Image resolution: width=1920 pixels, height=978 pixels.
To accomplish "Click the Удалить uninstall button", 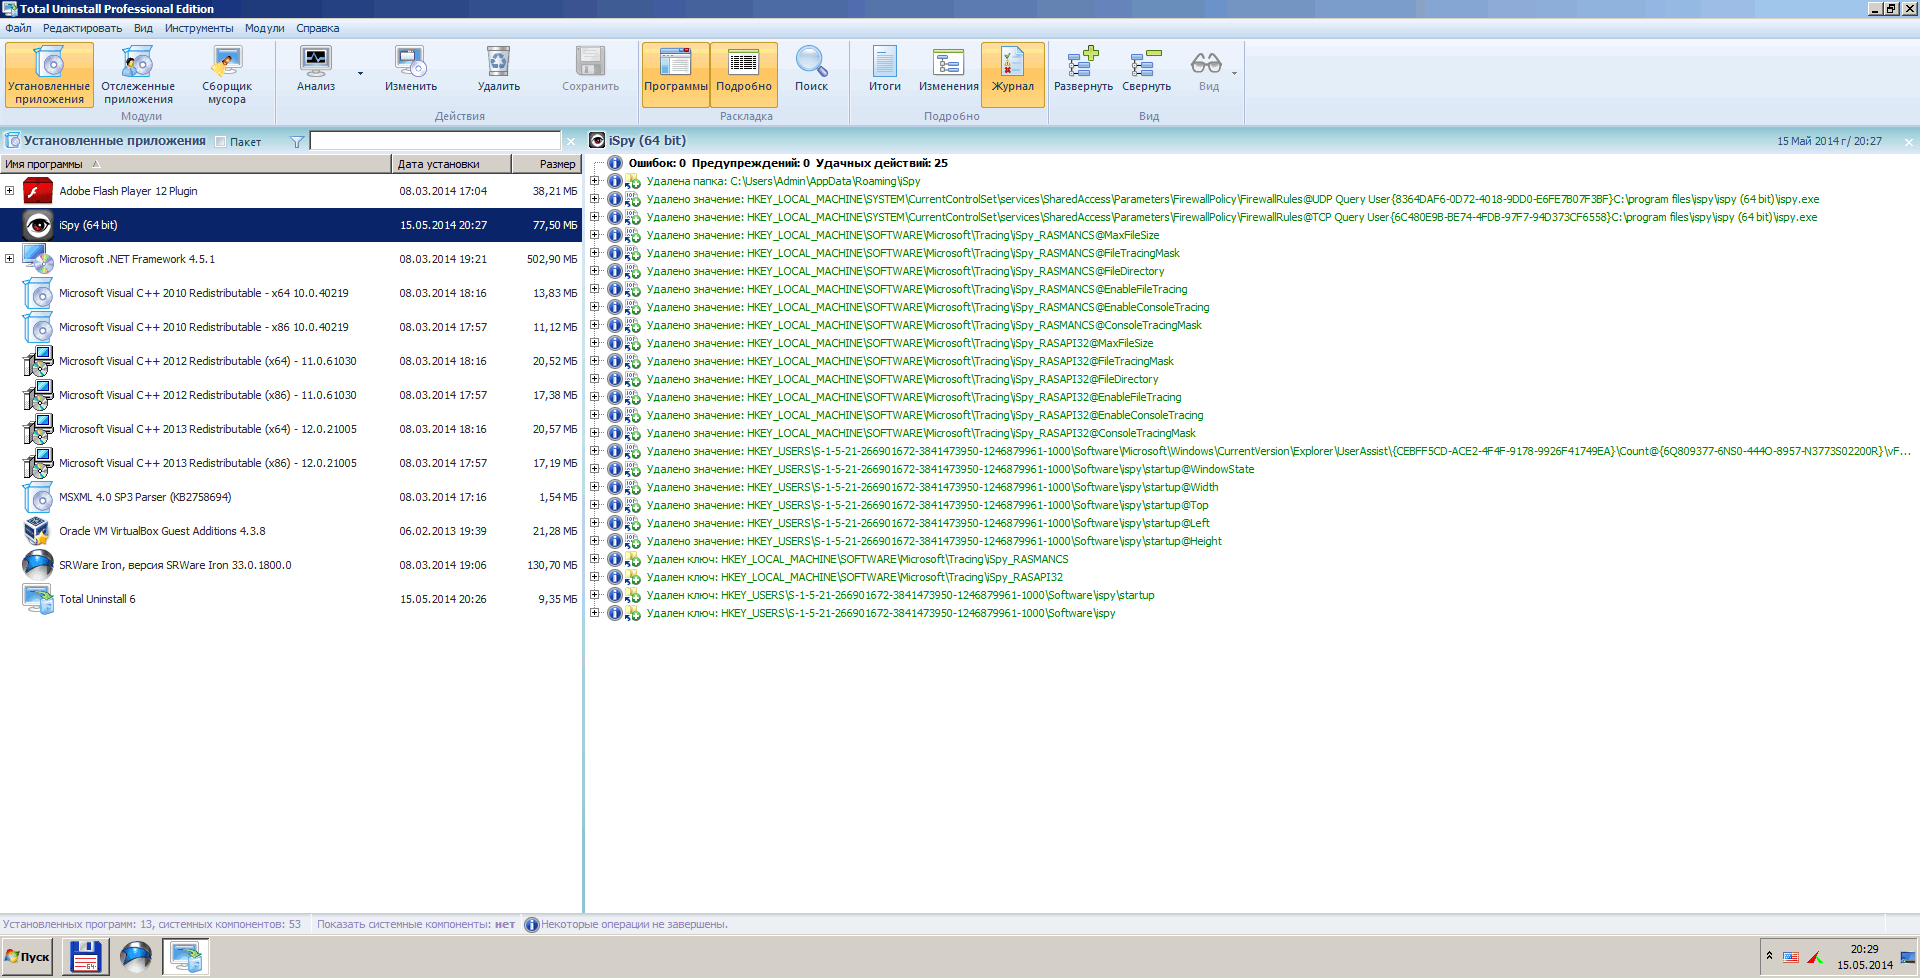I will tap(499, 69).
